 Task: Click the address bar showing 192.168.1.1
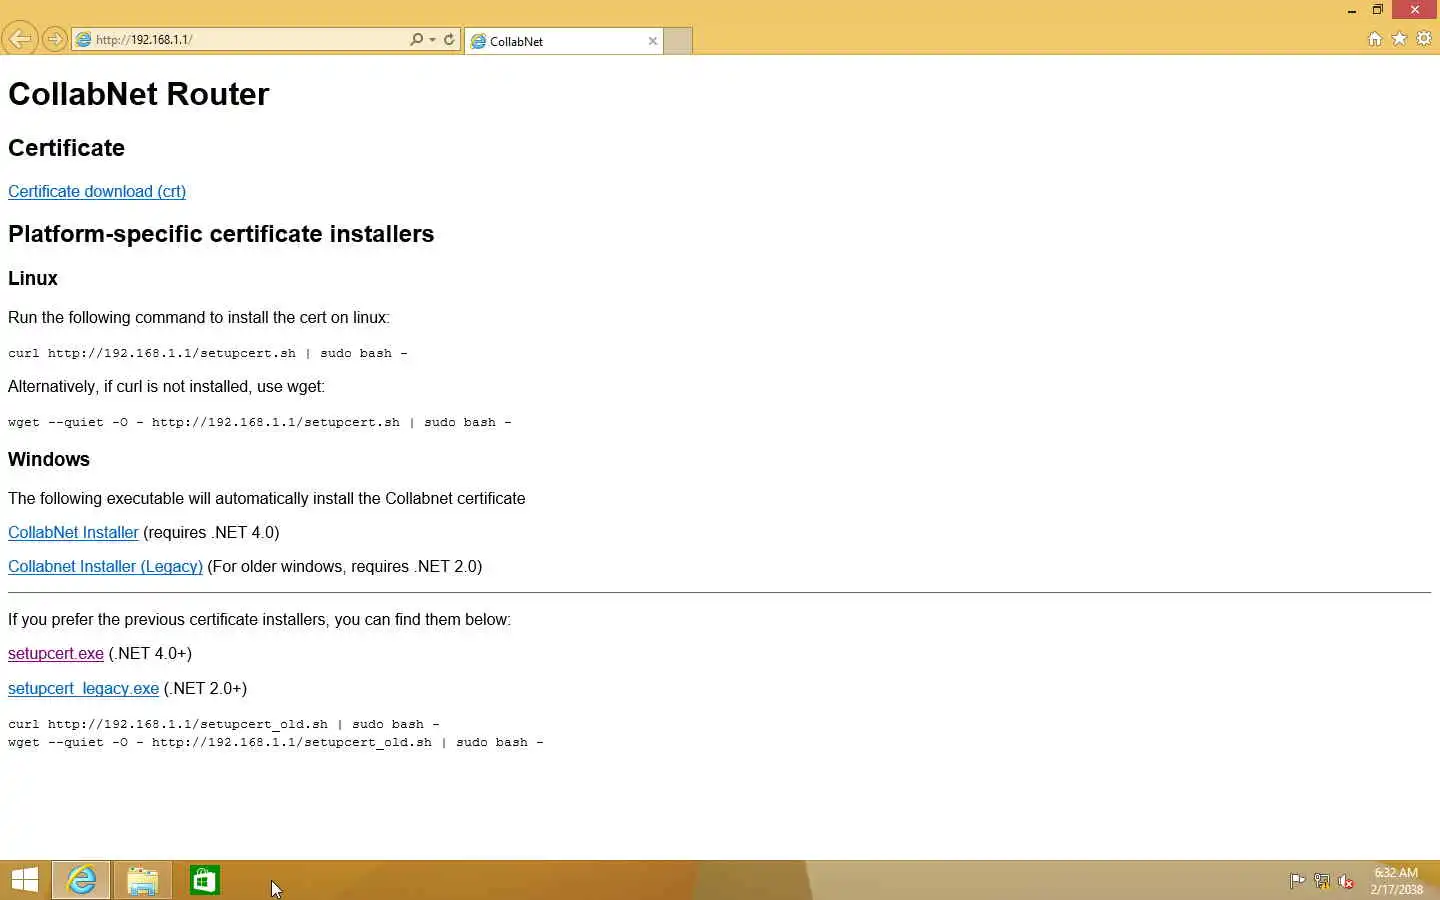240,40
